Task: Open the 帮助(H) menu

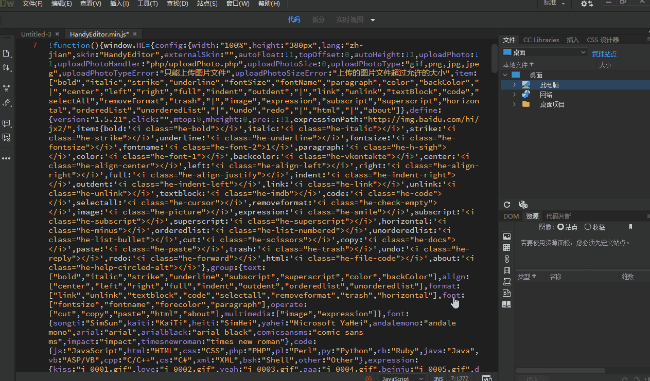Action: (269, 4)
